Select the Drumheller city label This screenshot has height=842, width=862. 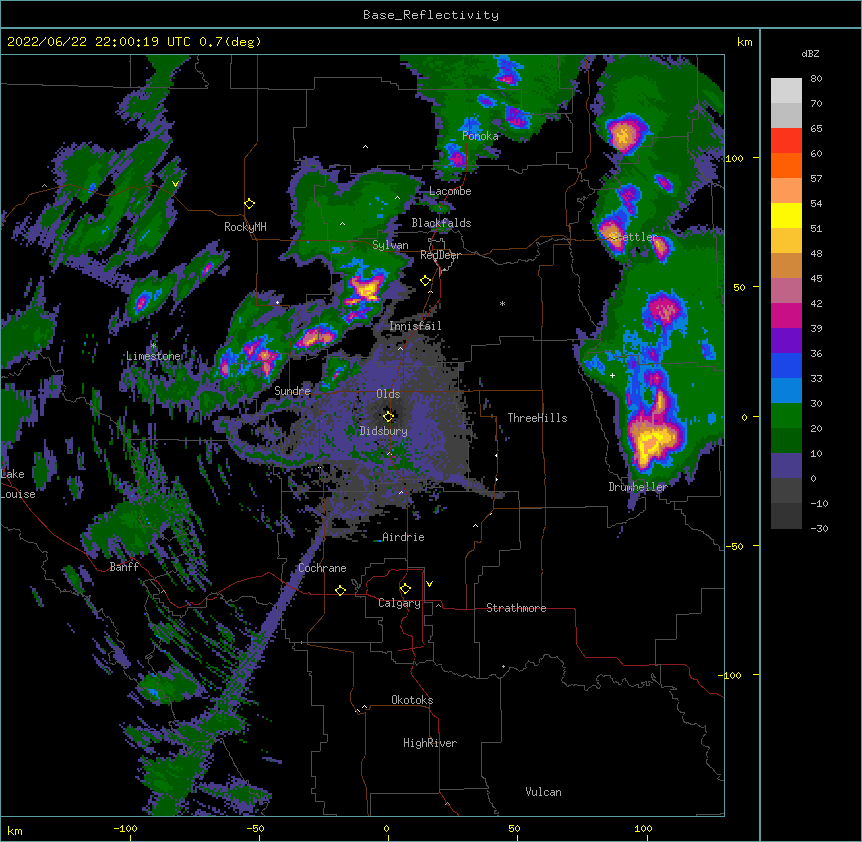[x=638, y=487]
